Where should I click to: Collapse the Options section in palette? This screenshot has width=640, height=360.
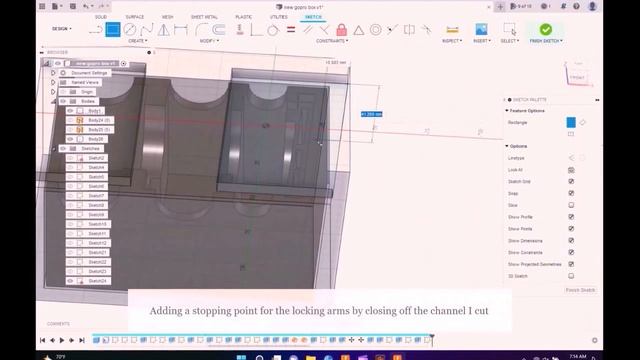(x=507, y=146)
